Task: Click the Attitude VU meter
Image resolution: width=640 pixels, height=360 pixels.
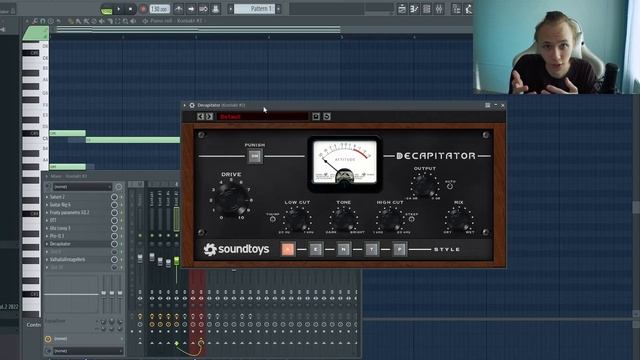Action: (345, 162)
